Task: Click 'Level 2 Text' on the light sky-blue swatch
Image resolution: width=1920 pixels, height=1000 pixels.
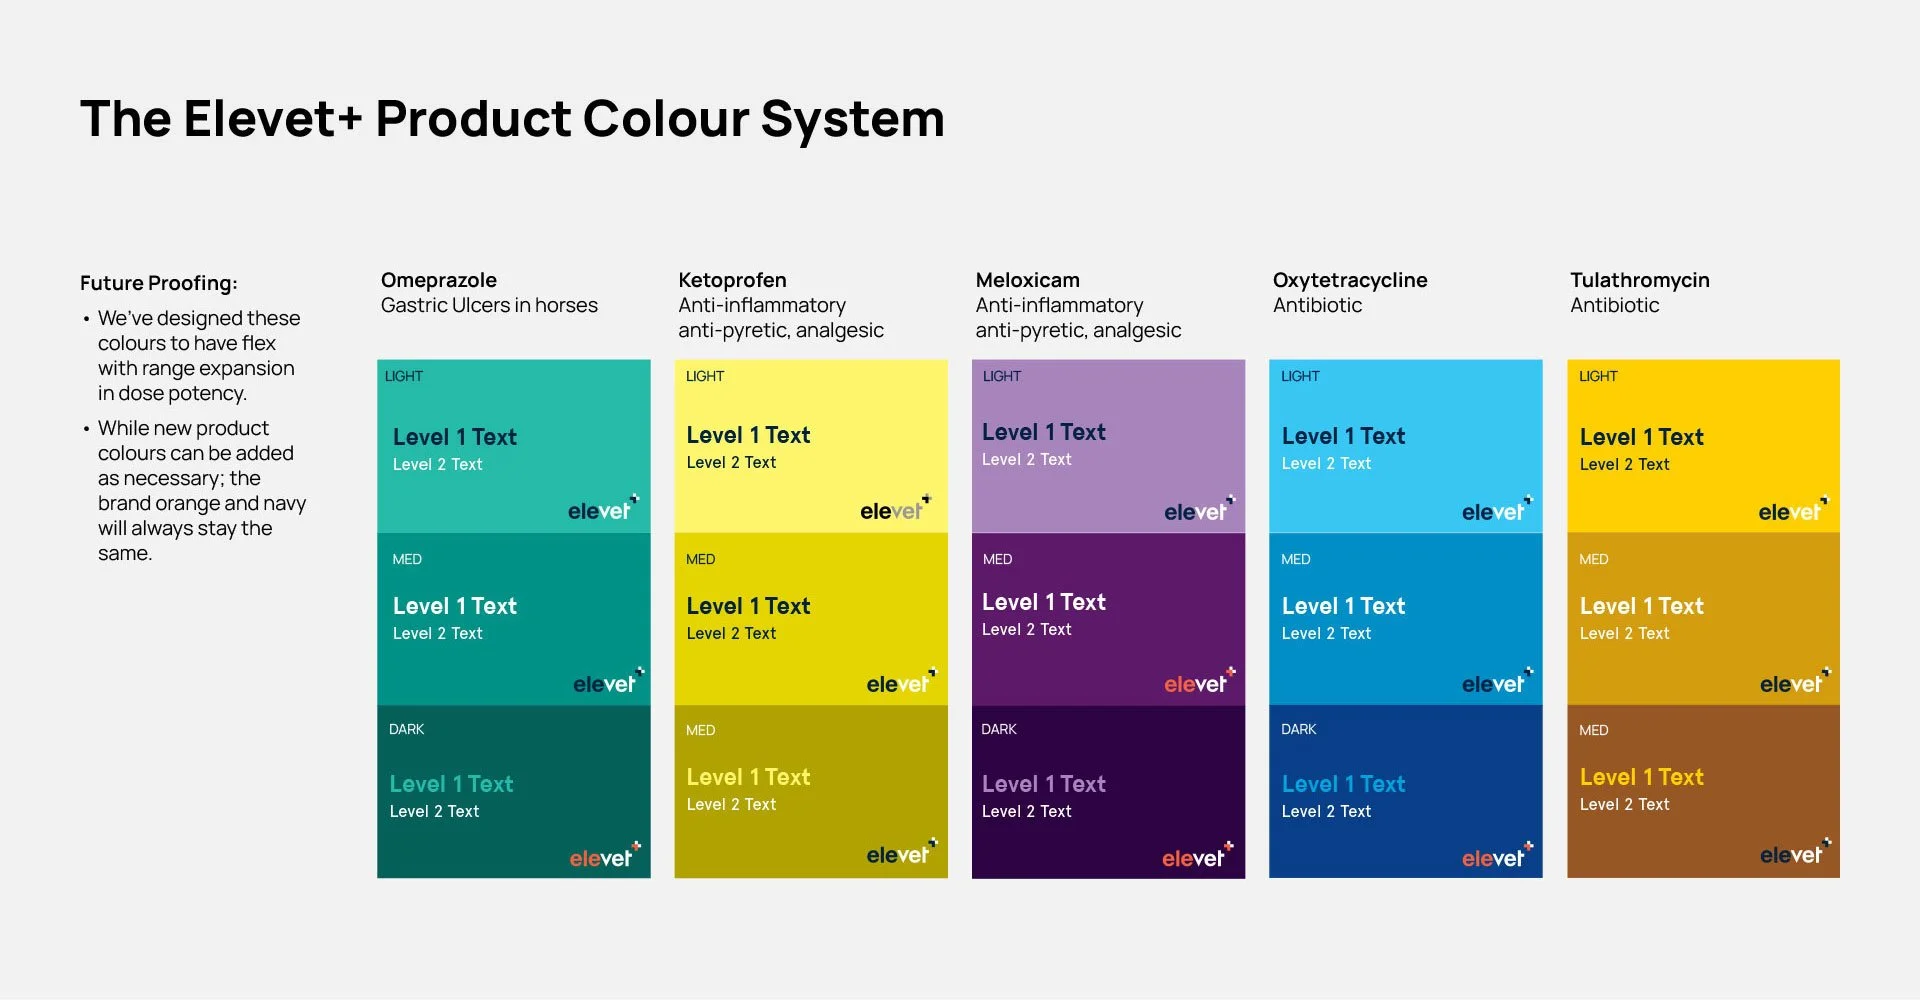Action: coord(1326,463)
